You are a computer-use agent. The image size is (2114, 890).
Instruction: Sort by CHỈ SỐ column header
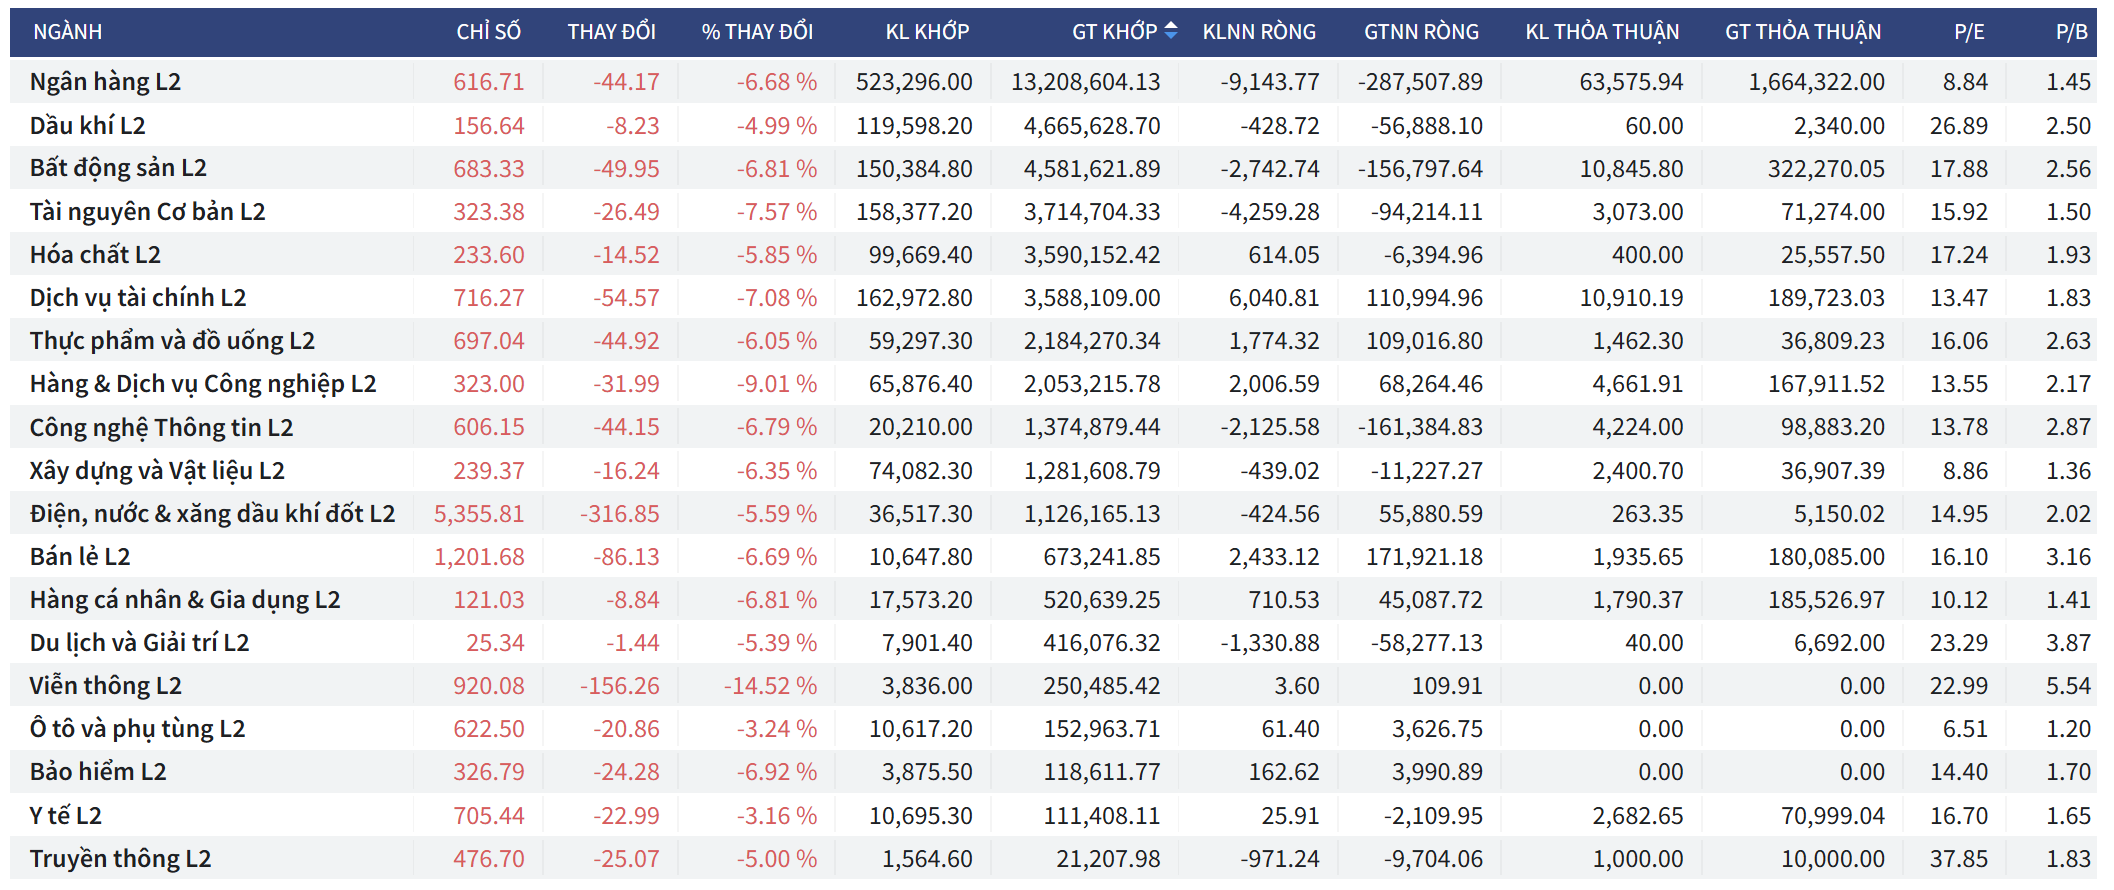pos(488,32)
